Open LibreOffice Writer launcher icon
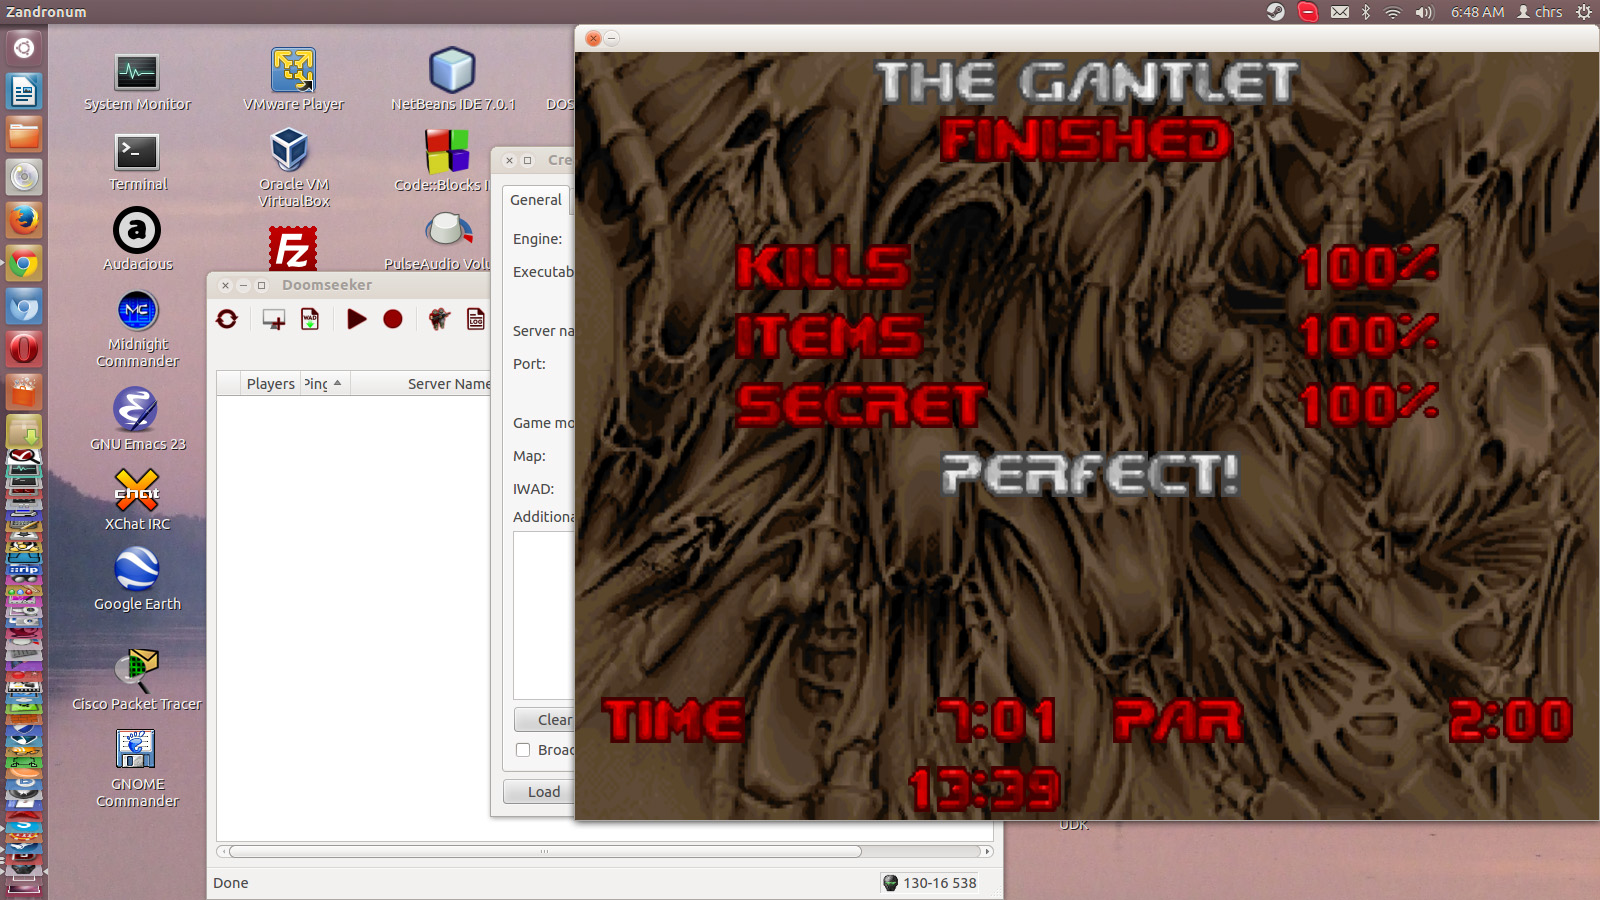This screenshot has height=900, width=1600. pos(24,92)
